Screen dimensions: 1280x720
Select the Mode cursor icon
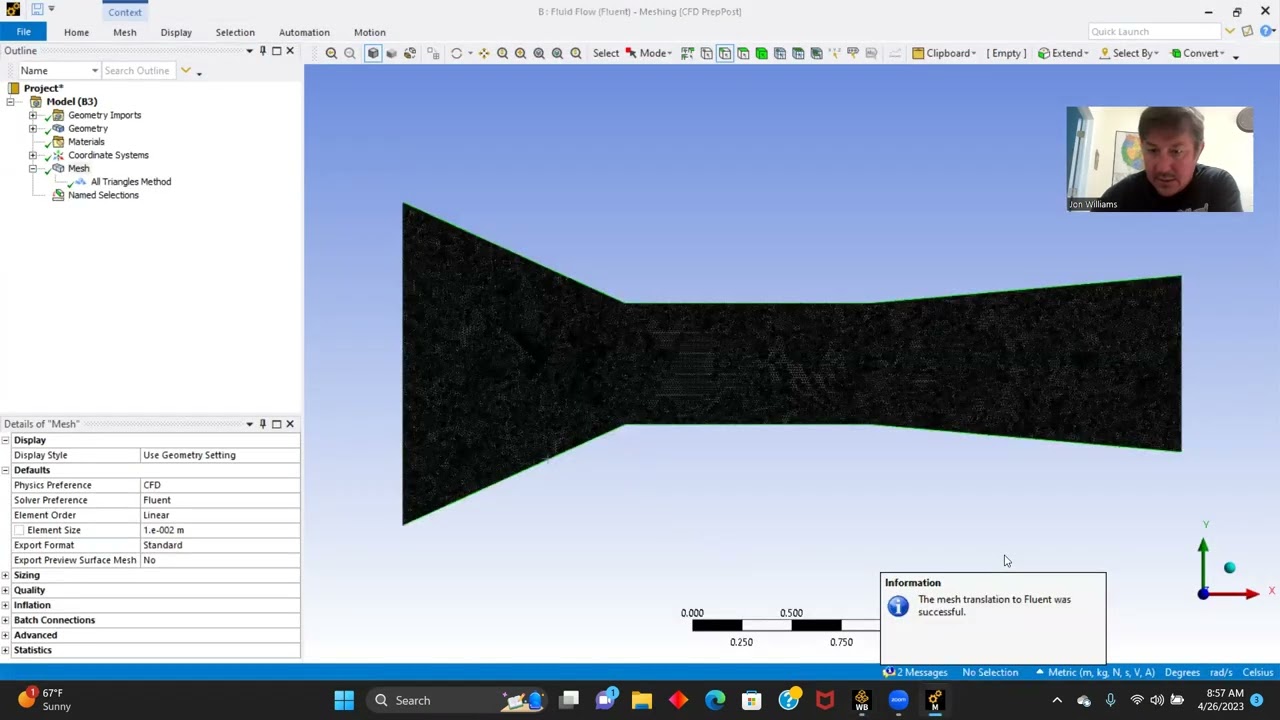(630, 53)
